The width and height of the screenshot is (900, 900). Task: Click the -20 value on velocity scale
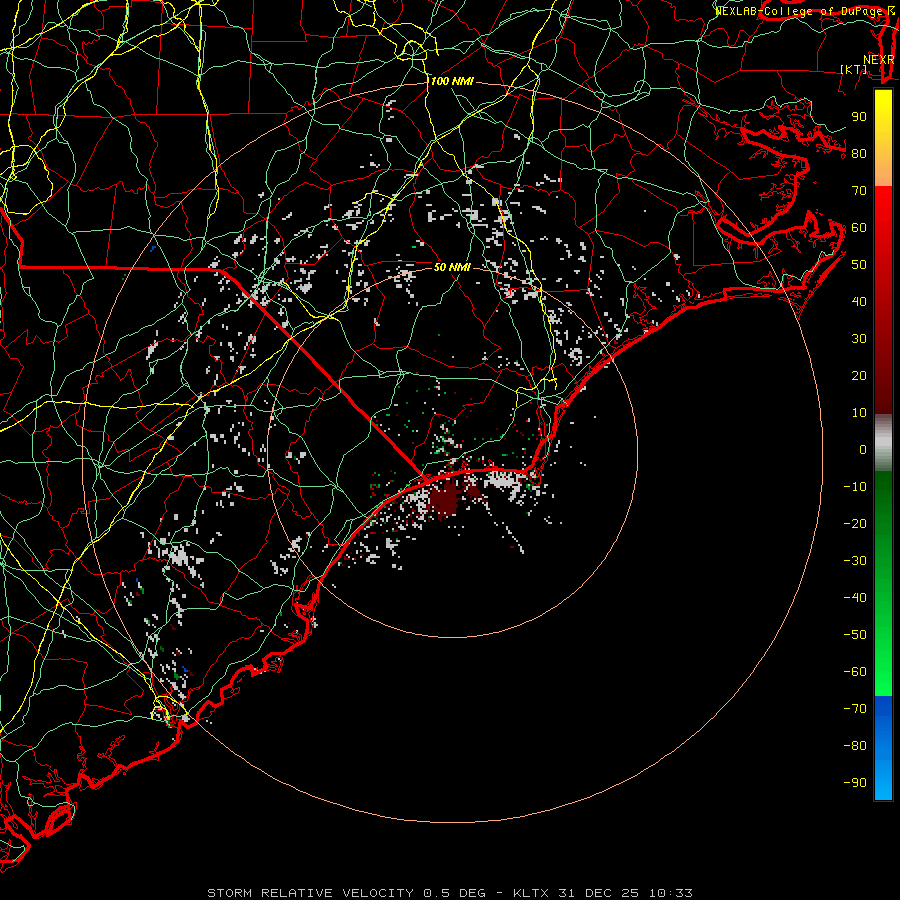(x=855, y=524)
